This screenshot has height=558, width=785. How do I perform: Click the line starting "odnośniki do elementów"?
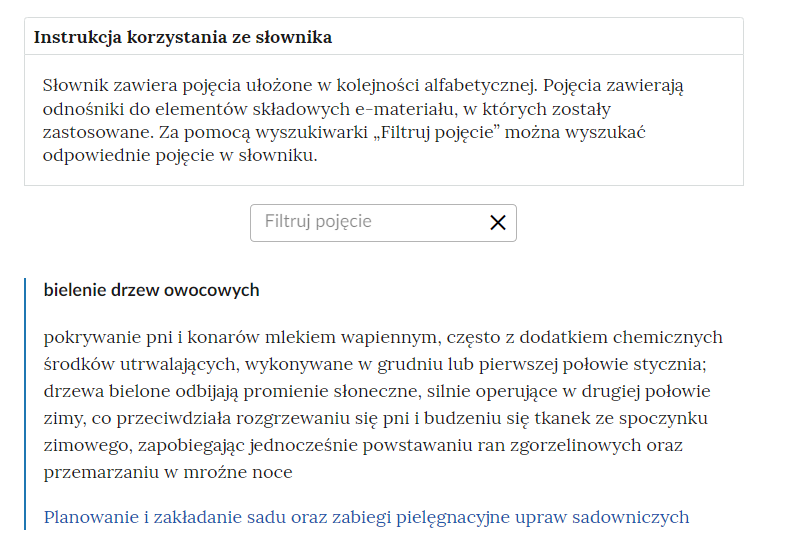coord(326,109)
